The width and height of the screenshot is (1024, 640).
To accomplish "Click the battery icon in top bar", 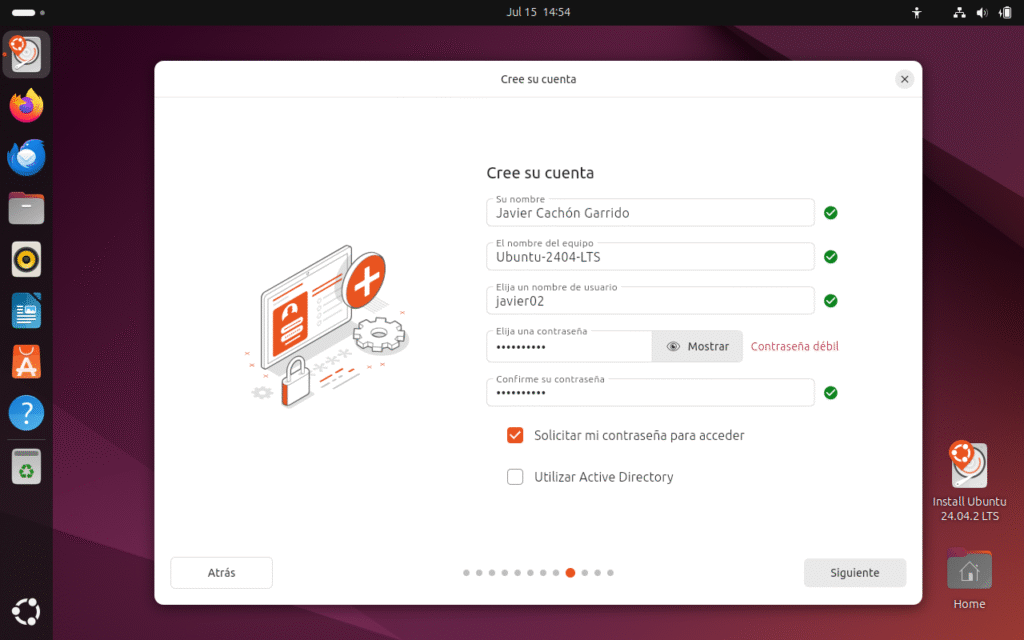I will click(x=1005, y=12).
